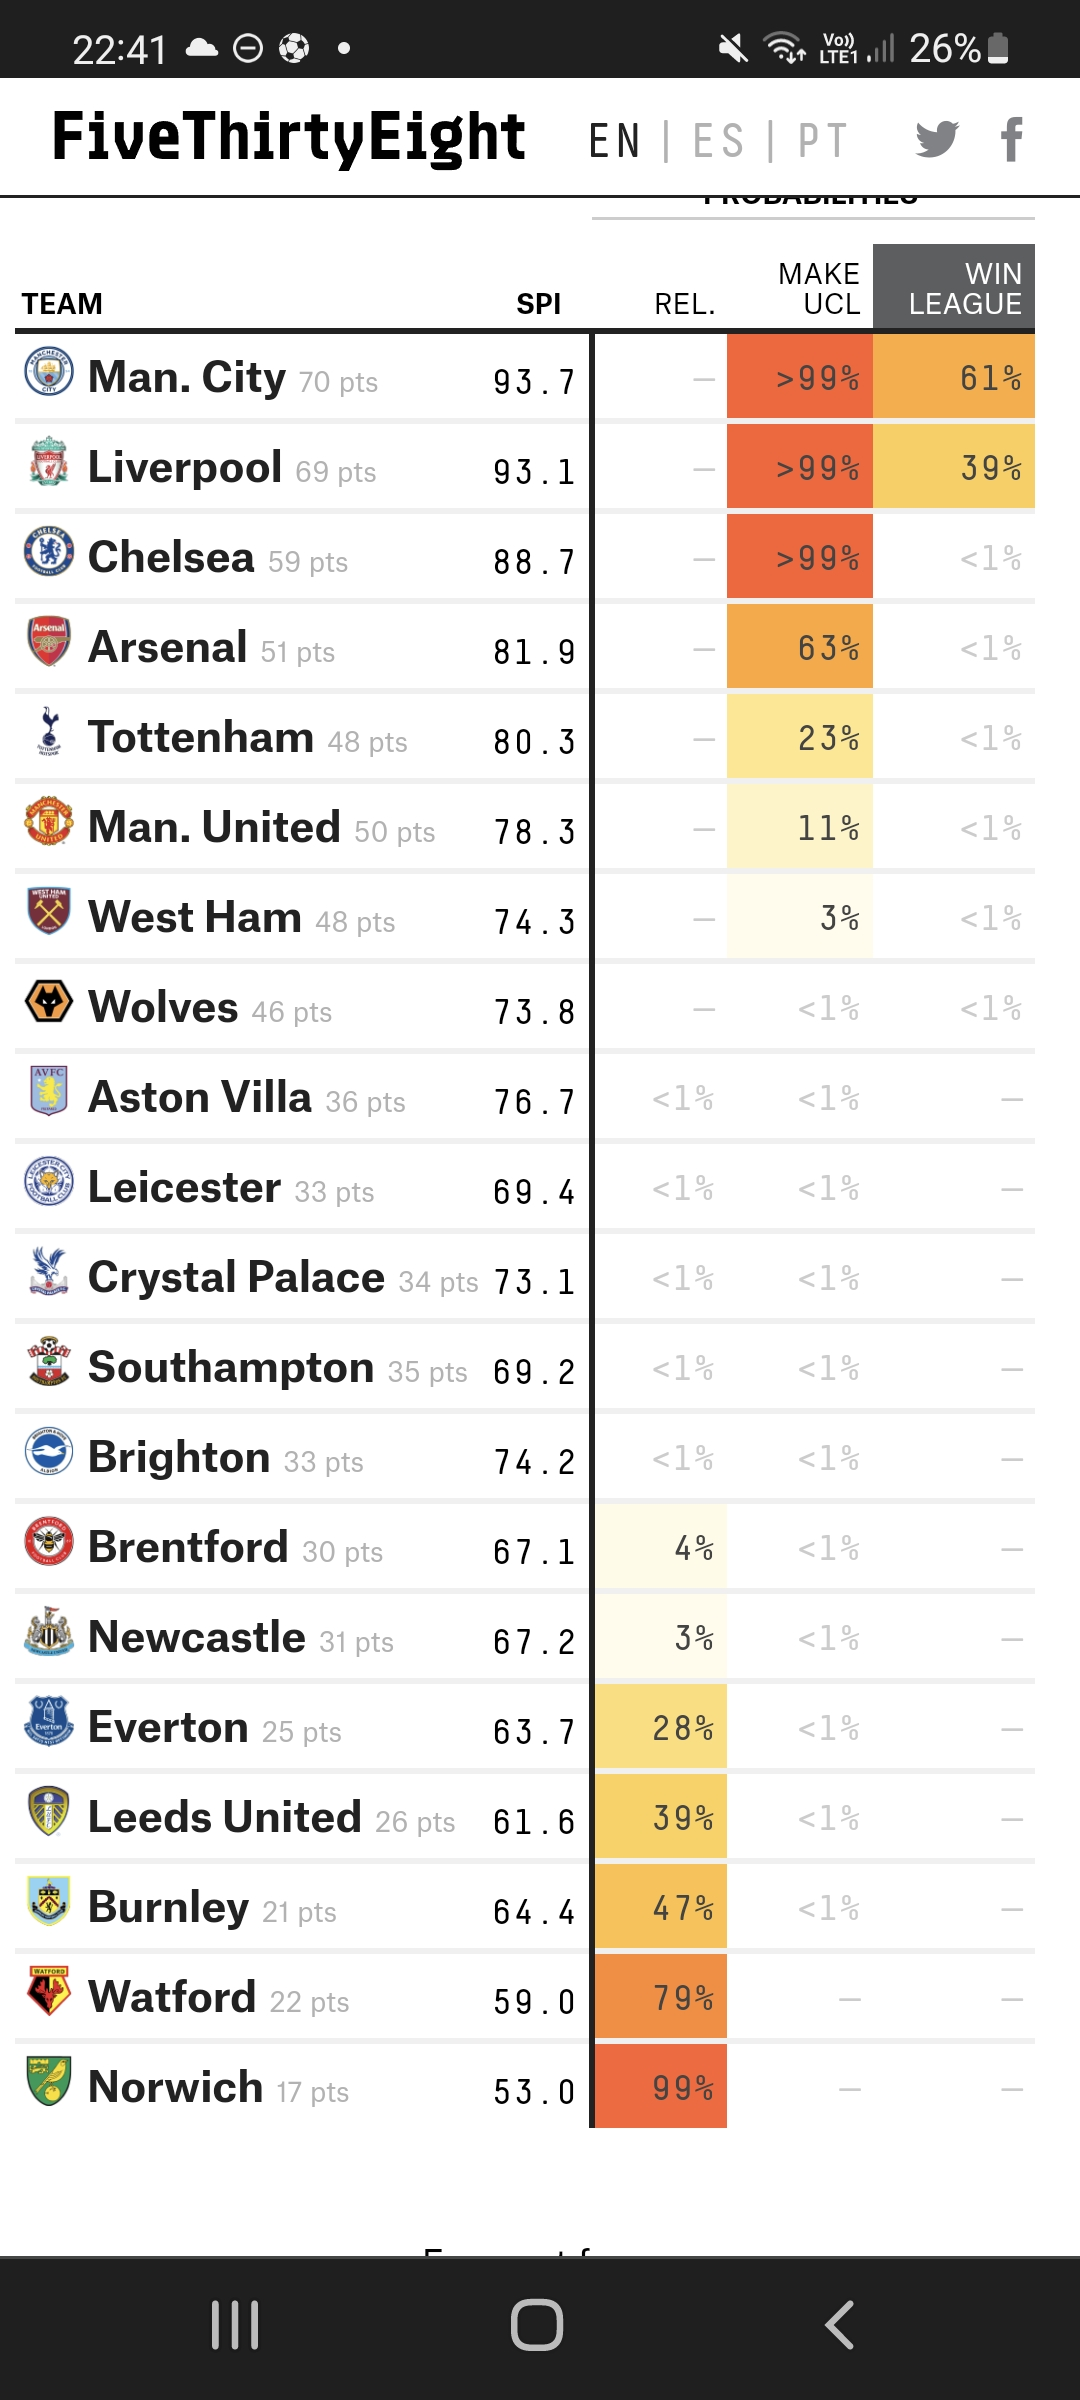
Task: Tap the Wolves club crest
Action: [x=49, y=1002]
